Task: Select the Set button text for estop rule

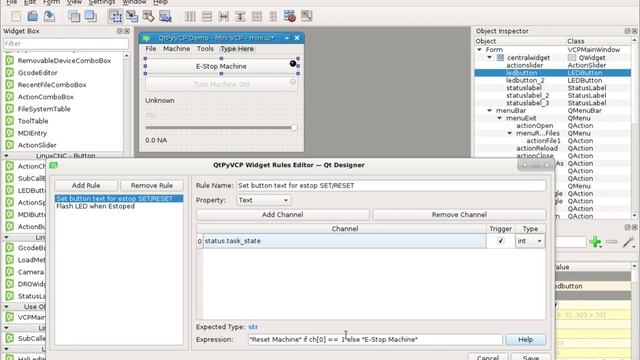Action: 118,198
